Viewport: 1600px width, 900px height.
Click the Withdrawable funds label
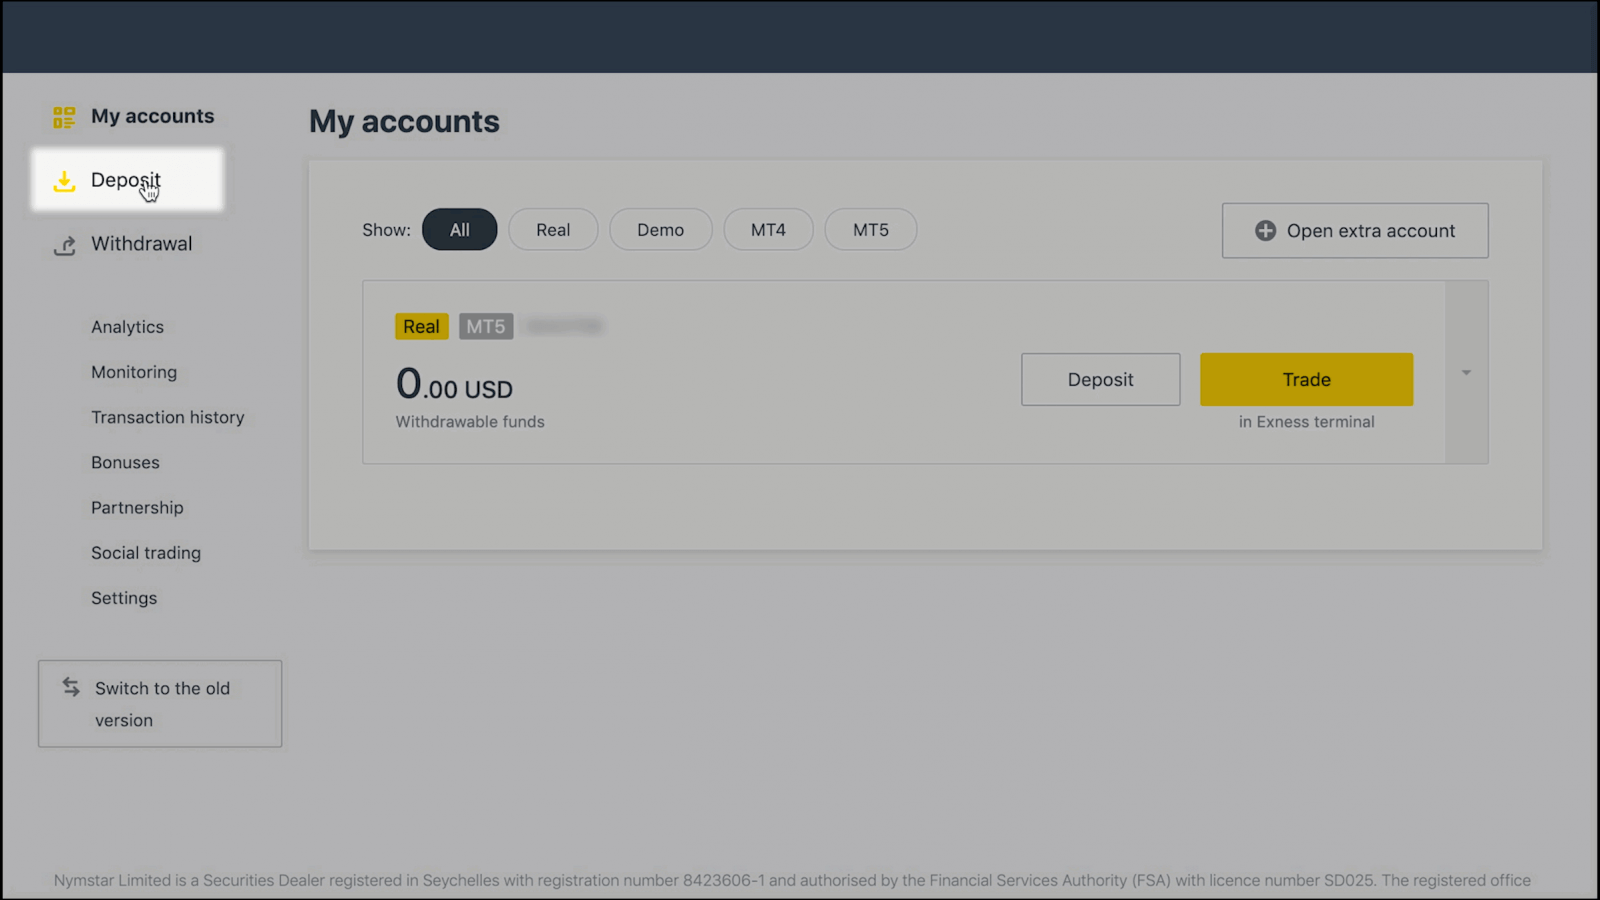(x=470, y=422)
